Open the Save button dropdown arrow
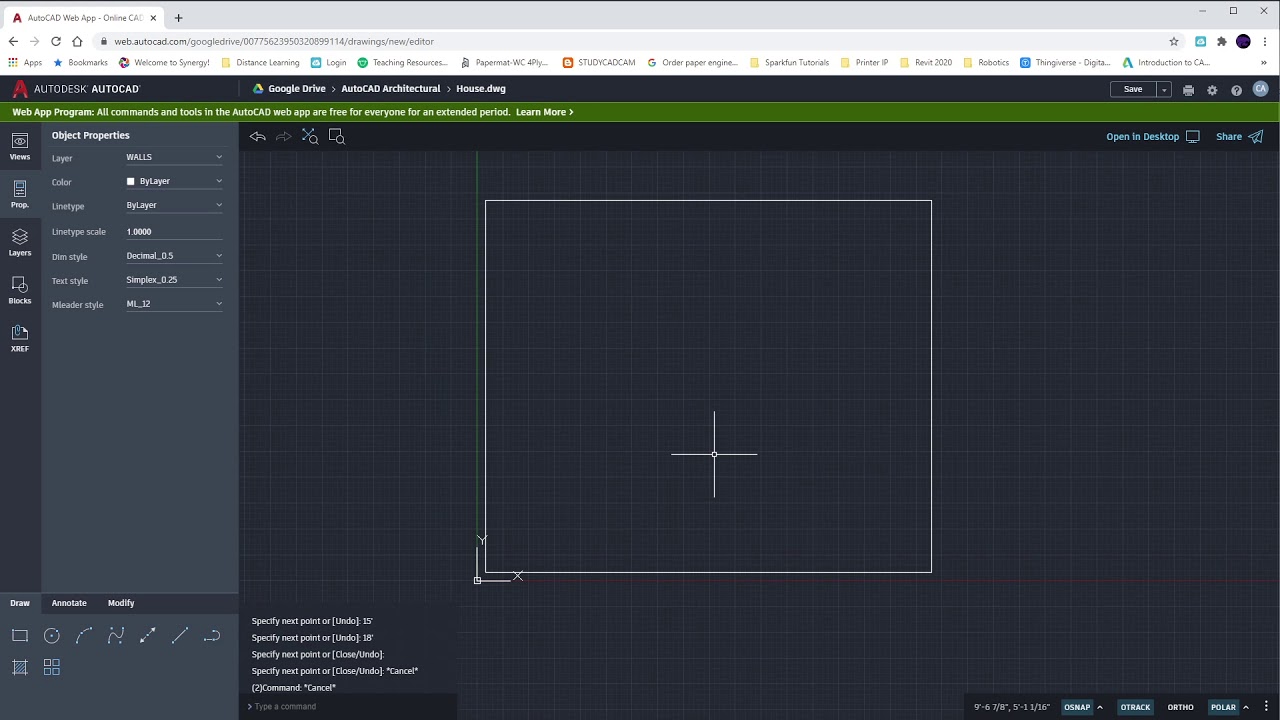 (x=1164, y=89)
